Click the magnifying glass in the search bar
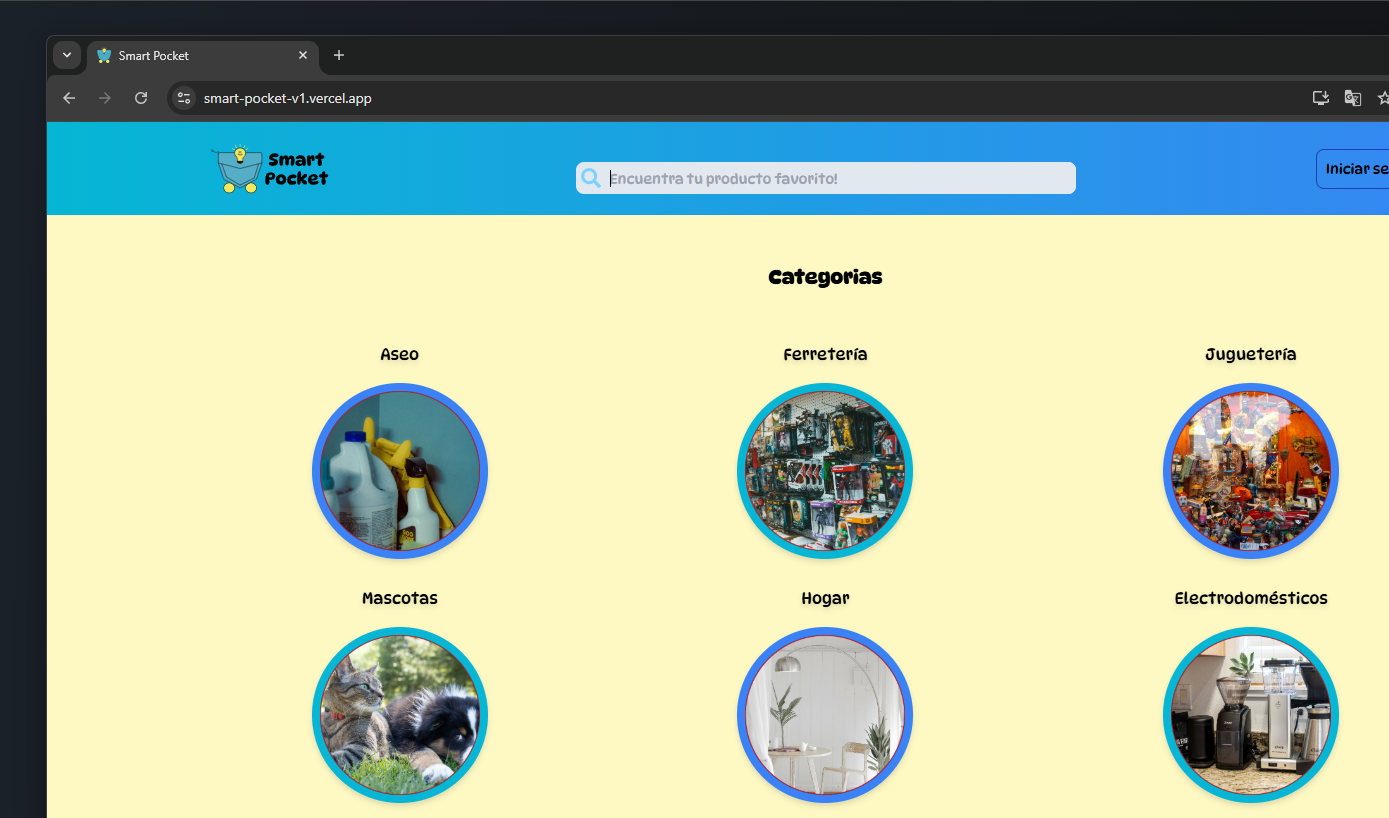The width and height of the screenshot is (1389, 818). coord(591,177)
